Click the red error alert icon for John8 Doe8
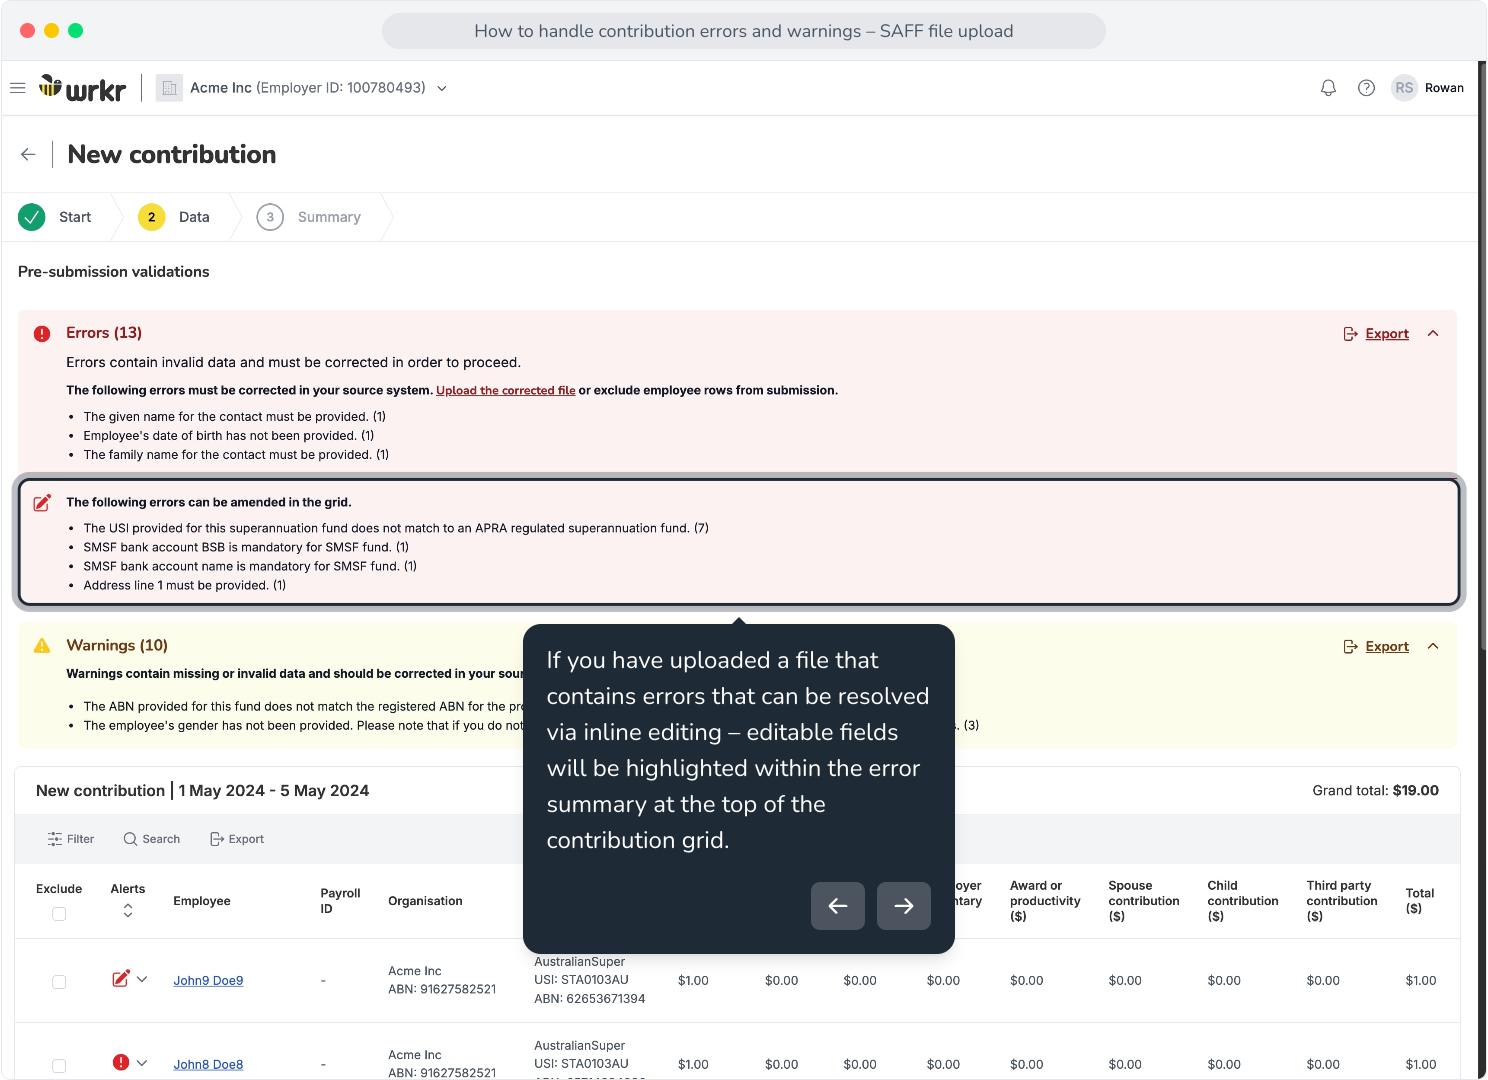This screenshot has width=1488, height=1080. (x=121, y=1062)
